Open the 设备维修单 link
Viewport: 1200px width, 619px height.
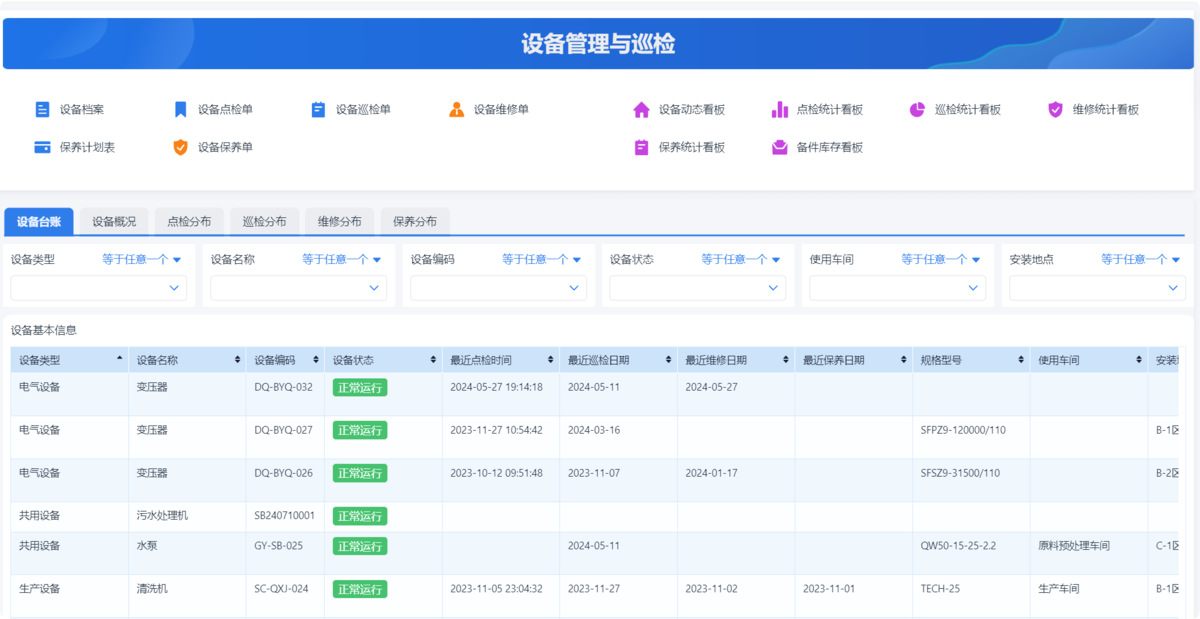coord(501,110)
